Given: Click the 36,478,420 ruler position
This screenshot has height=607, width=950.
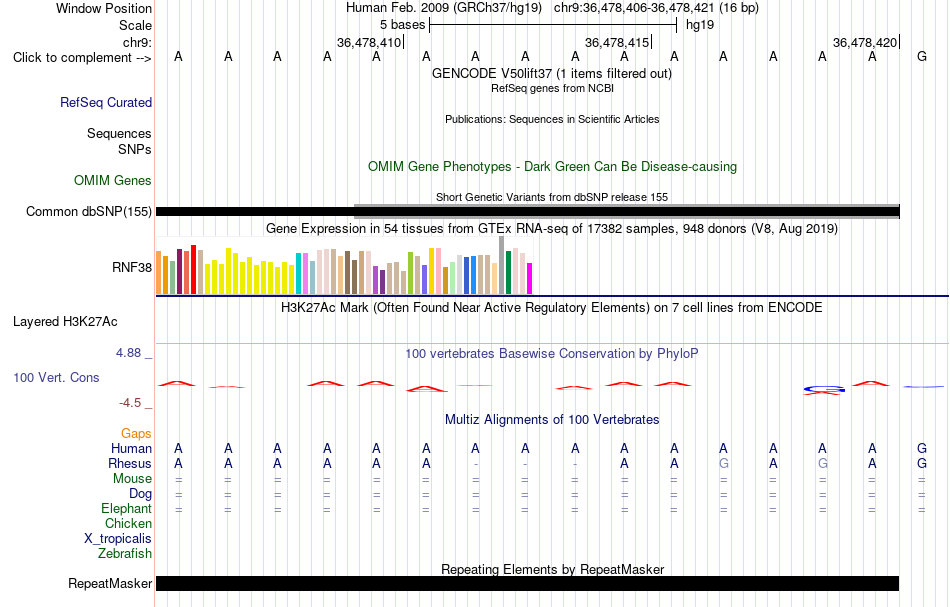Looking at the screenshot, I should pyautogui.click(x=865, y=42).
